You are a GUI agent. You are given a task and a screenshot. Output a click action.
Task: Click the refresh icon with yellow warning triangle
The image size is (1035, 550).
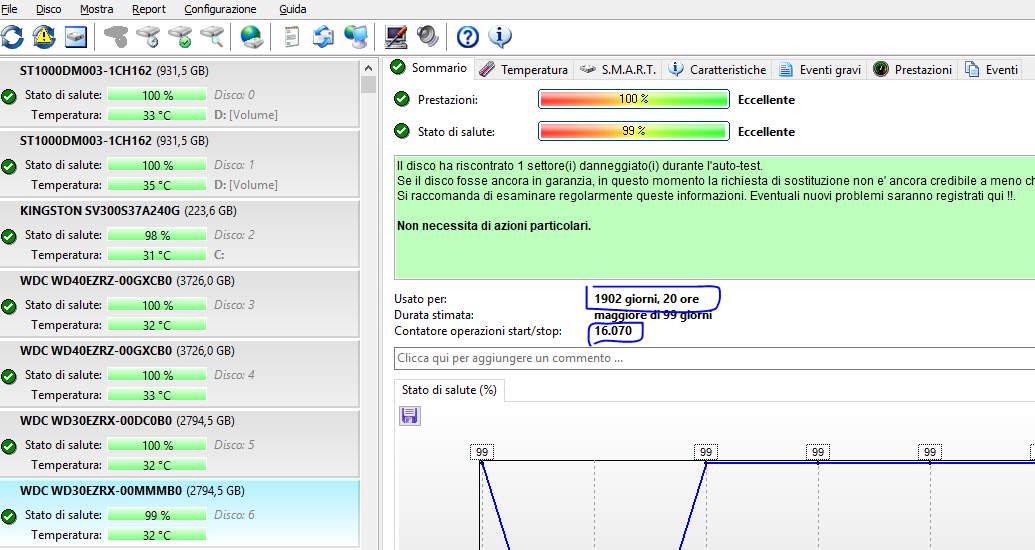(x=44, y=37)
